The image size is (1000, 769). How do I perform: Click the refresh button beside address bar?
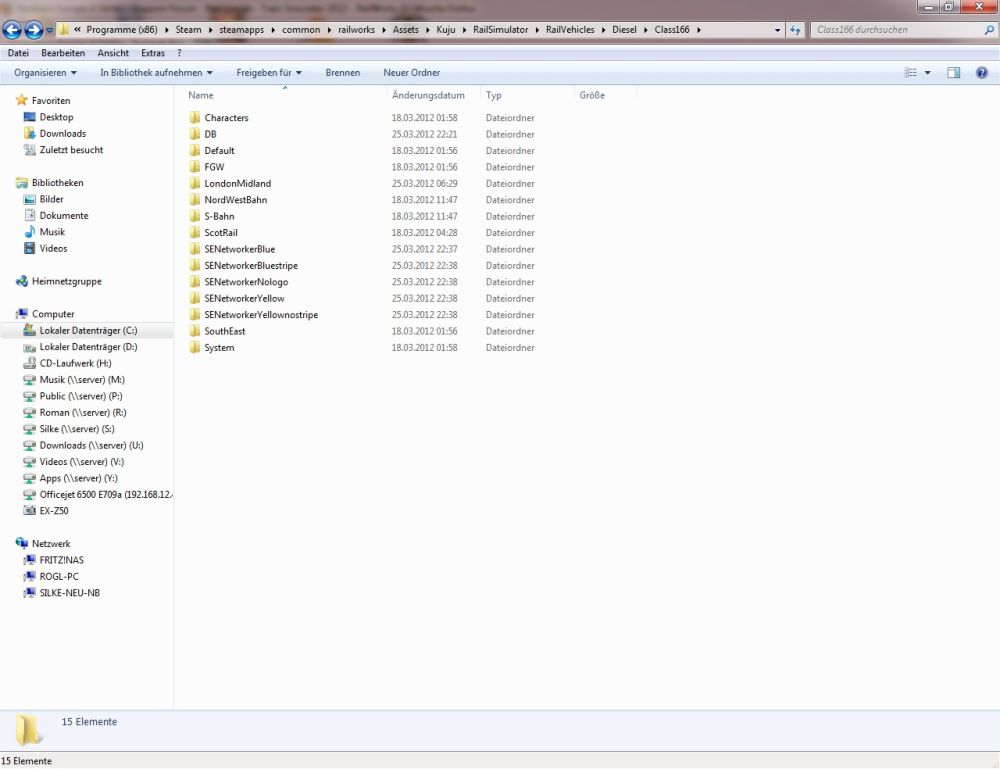click(795, 30)
